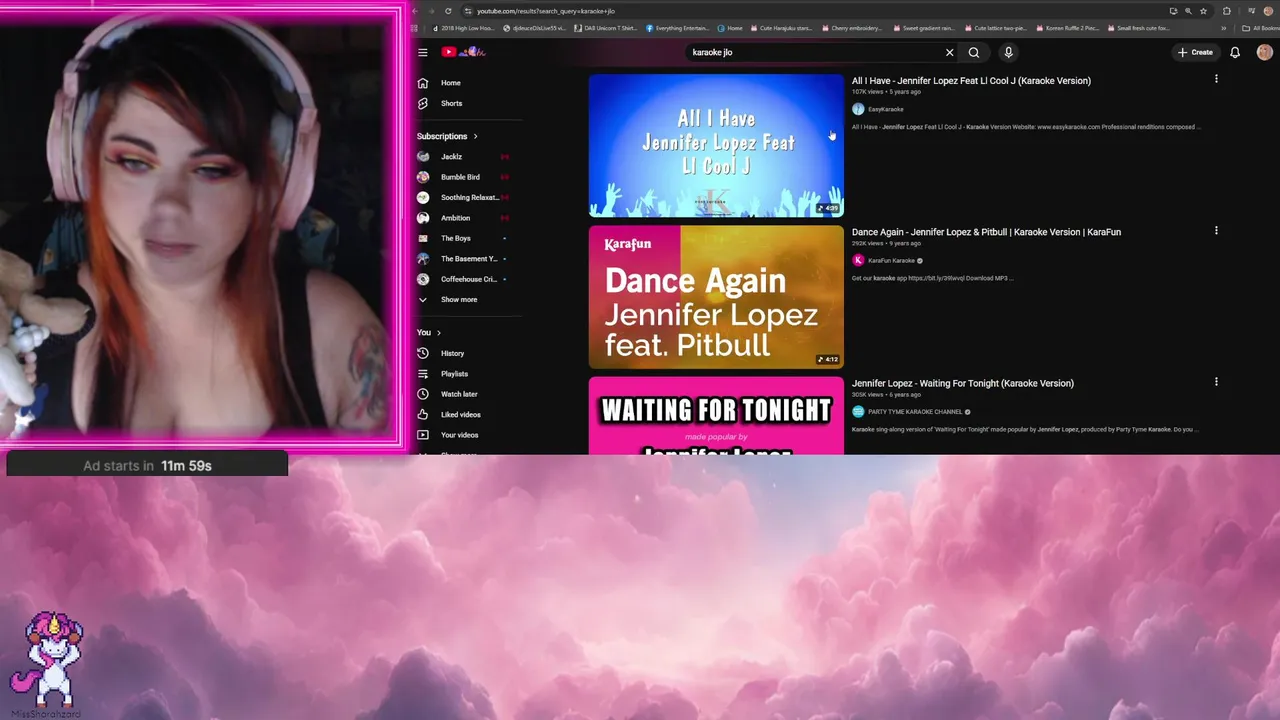The height and width of the screenshot is (720, 1280).
Task: Open the 2018 High Low Hoo... bookmark
Action: click(464, 28)
